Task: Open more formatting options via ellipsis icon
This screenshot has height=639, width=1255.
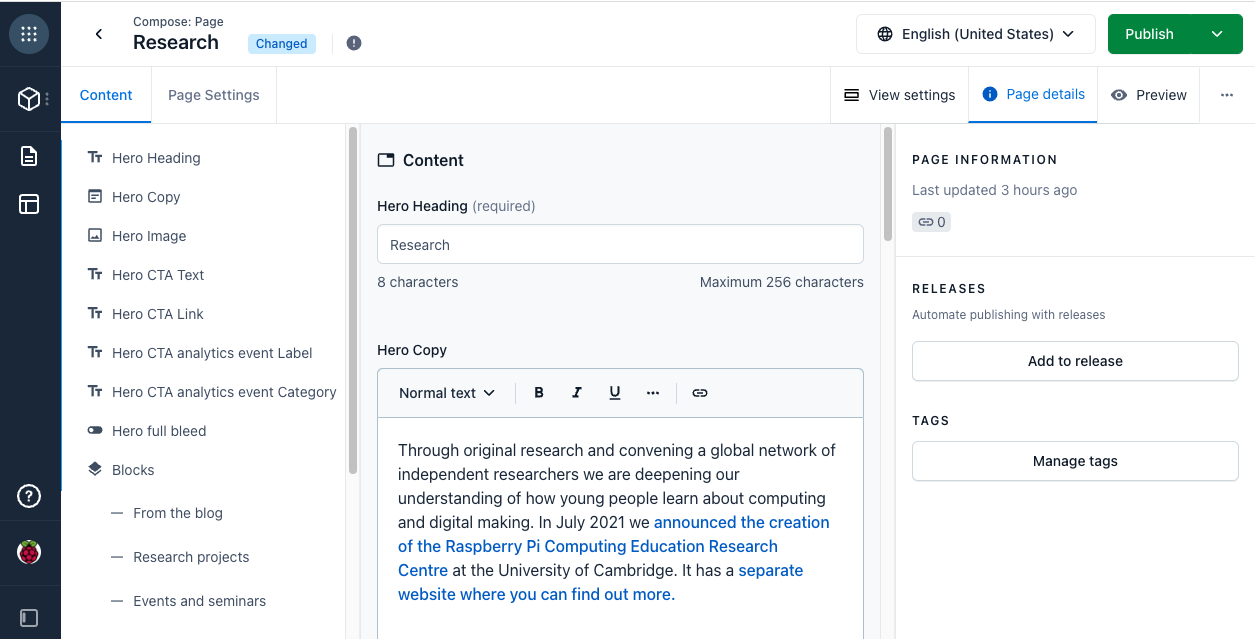Action: pos(653,392)
